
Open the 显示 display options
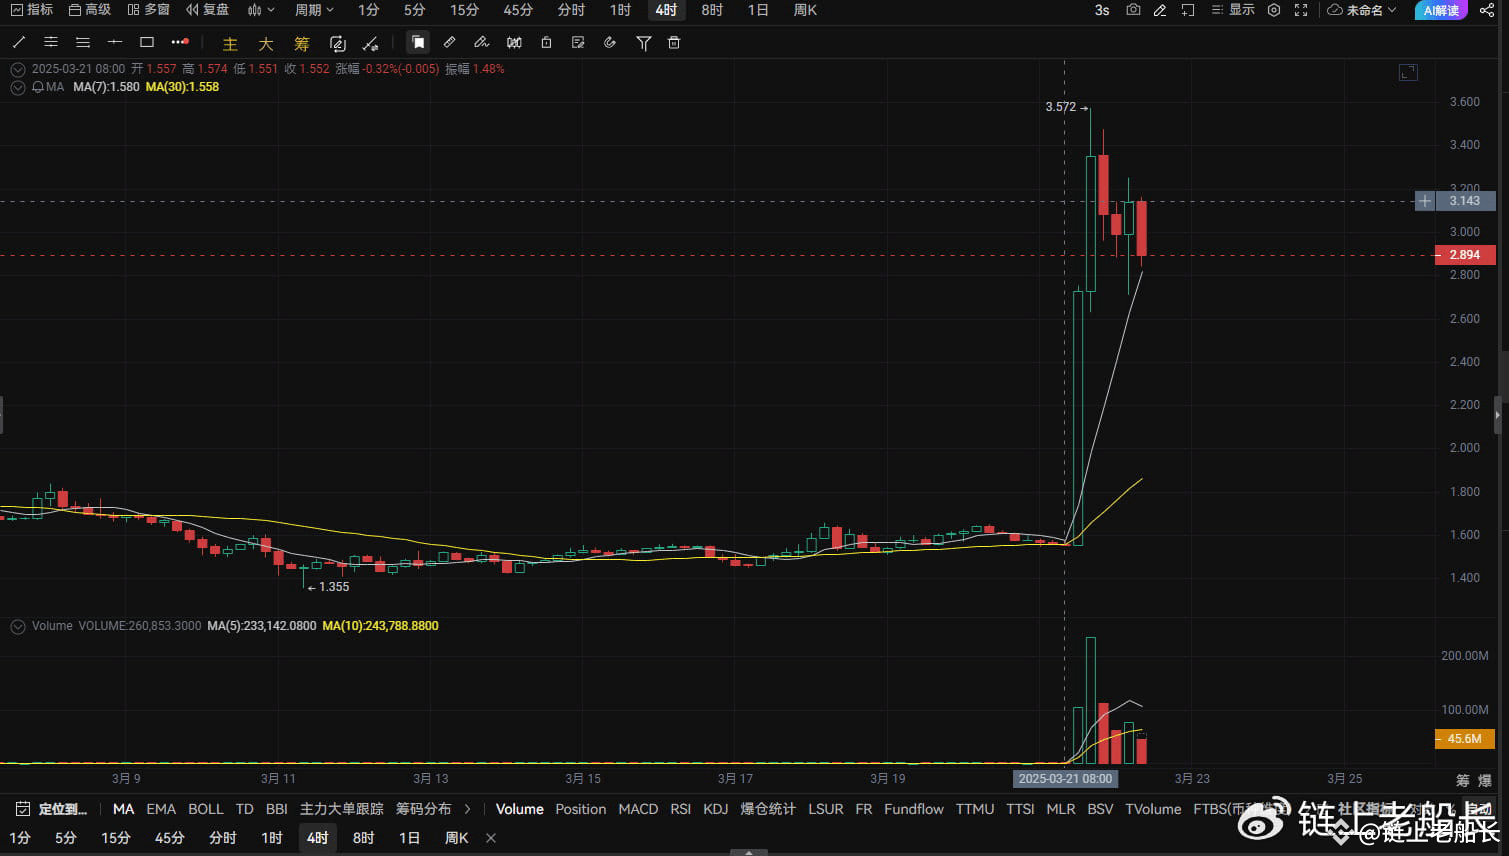(x=1233, y=10)
